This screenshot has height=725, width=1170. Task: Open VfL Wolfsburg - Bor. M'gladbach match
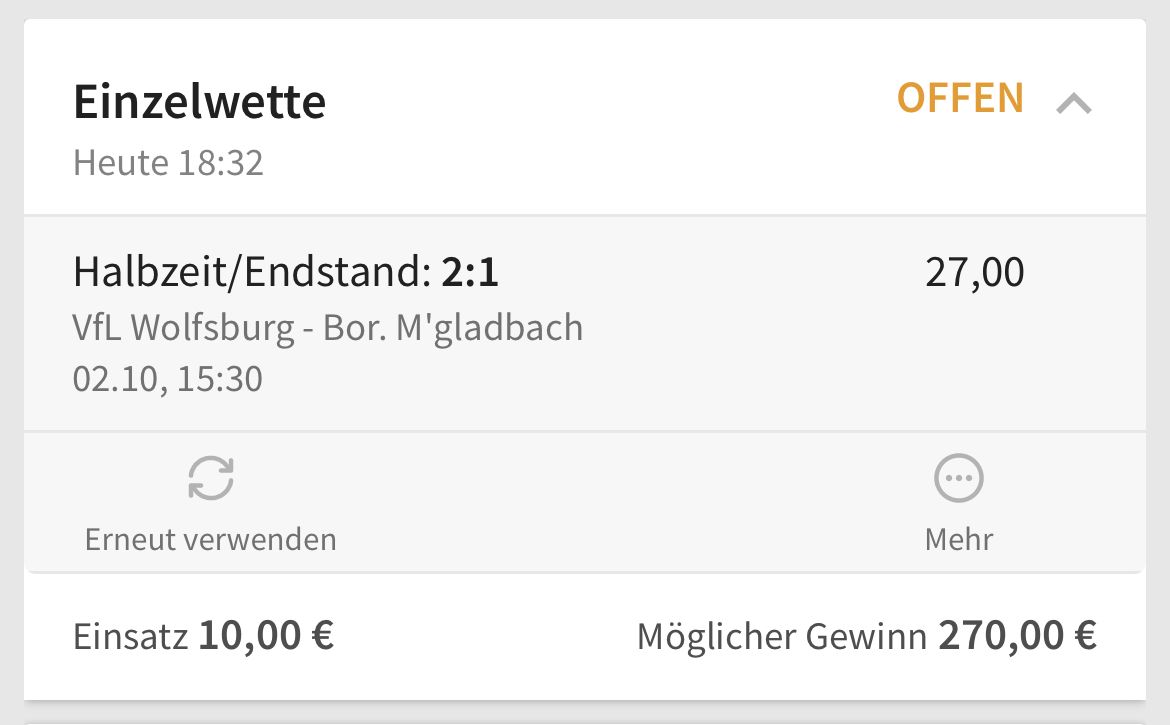click(328, 328)
